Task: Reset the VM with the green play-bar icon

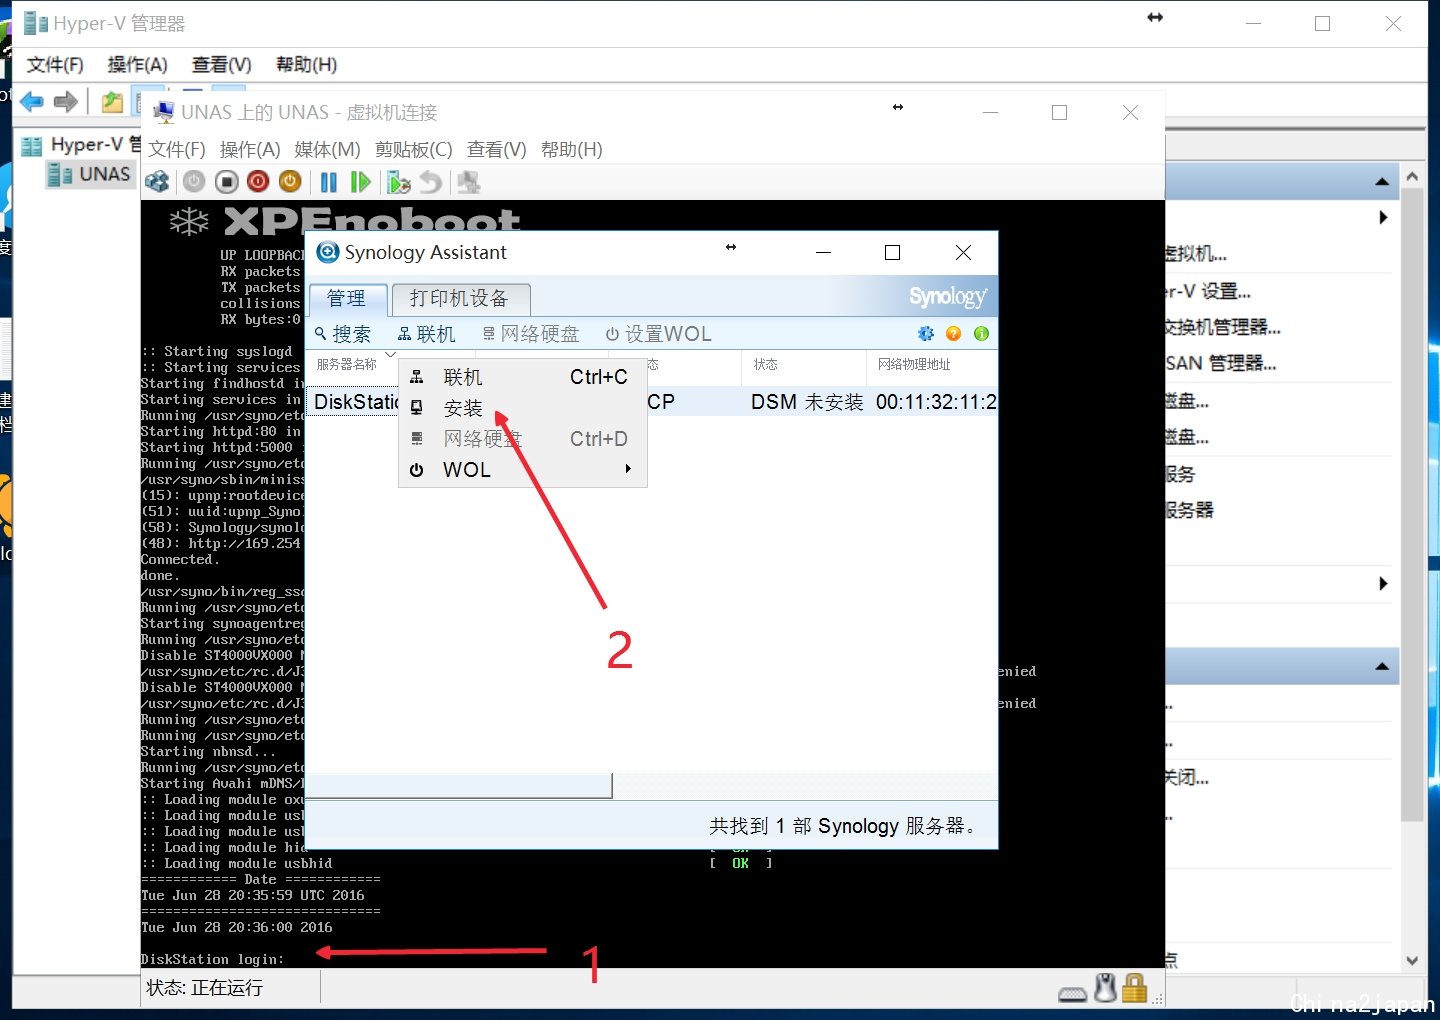Action: click(x=361, y=182)
